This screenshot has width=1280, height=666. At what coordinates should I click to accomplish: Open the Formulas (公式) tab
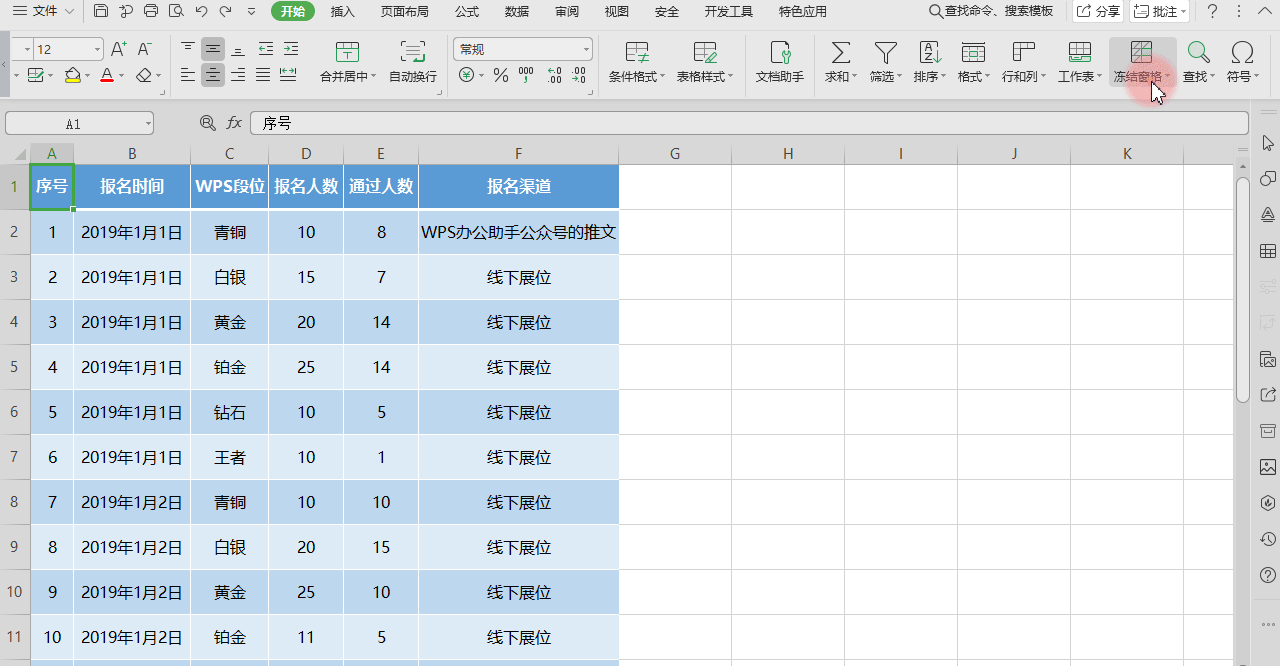click(466, 12)
